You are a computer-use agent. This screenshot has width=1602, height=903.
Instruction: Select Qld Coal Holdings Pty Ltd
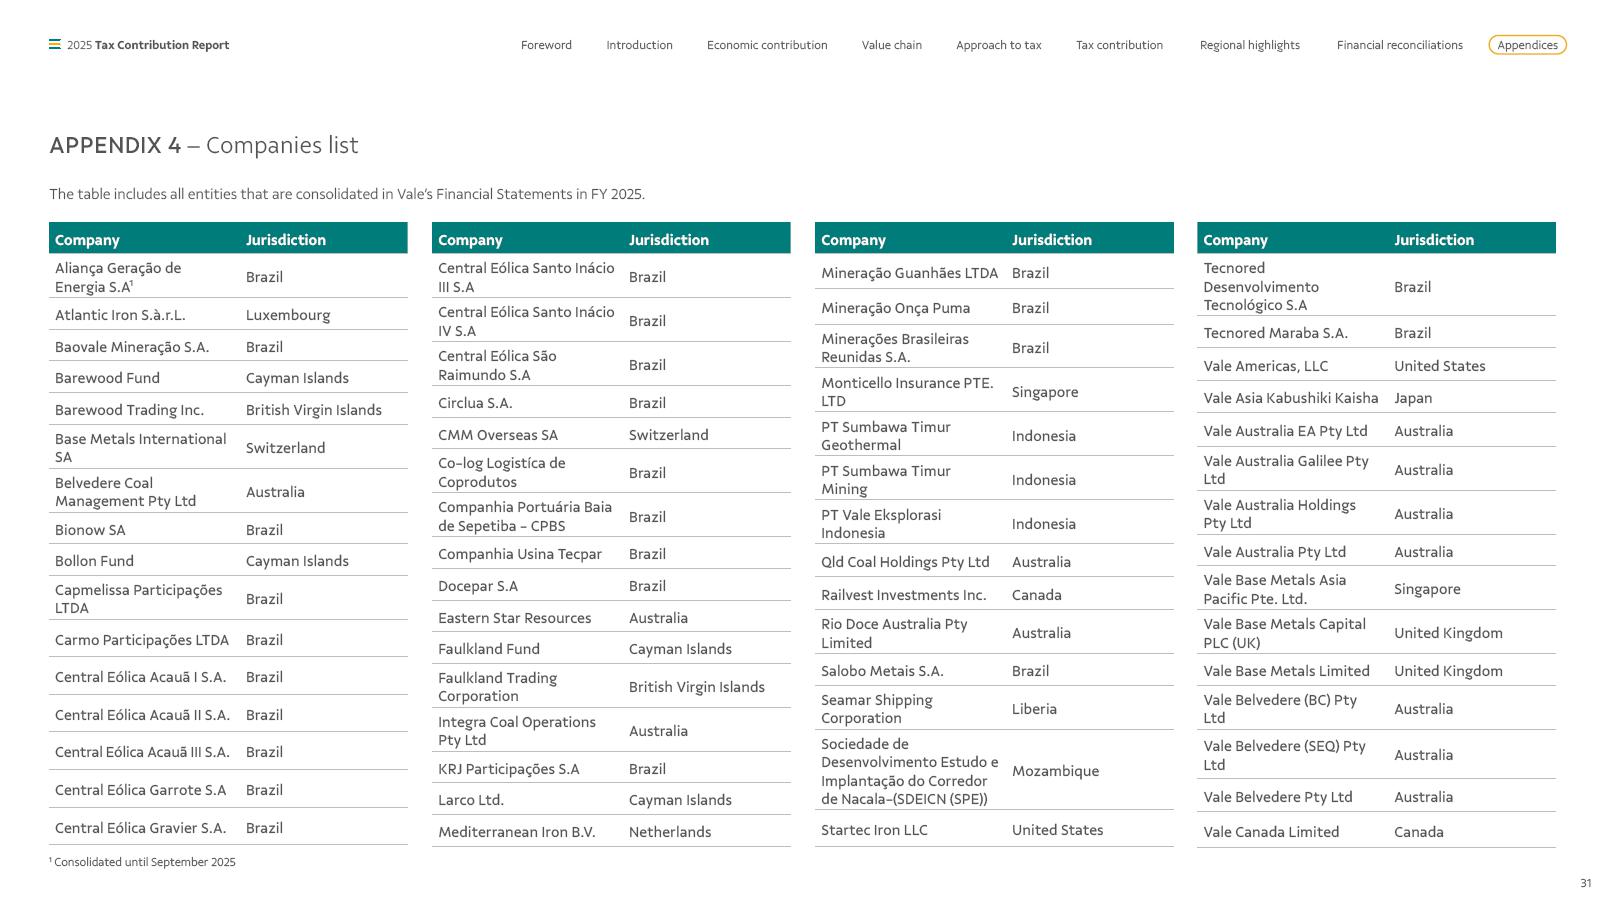[x=905, y=562]
